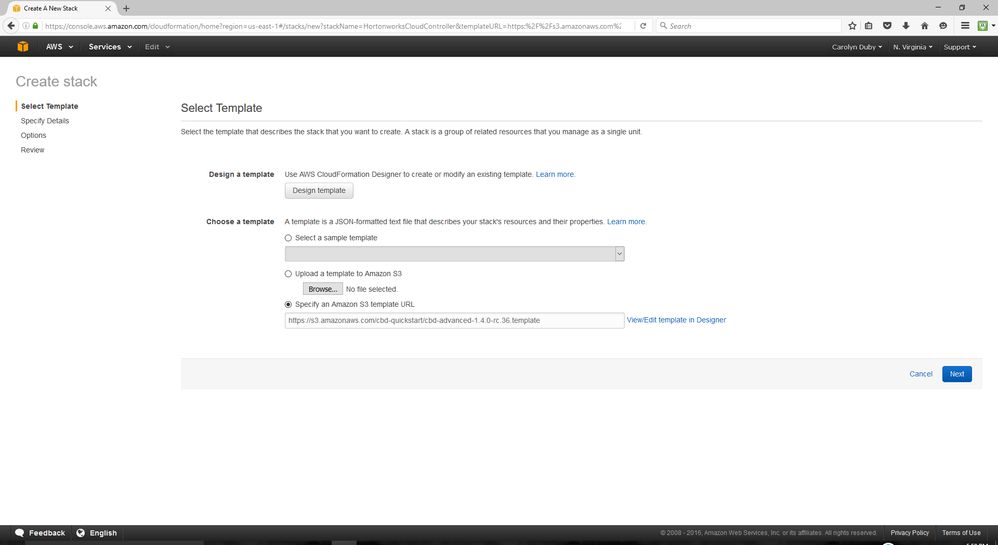998x545 pixels.
Task: Select Upload a template to Amazon S3 radio
Action: click(x=288, y=274)
